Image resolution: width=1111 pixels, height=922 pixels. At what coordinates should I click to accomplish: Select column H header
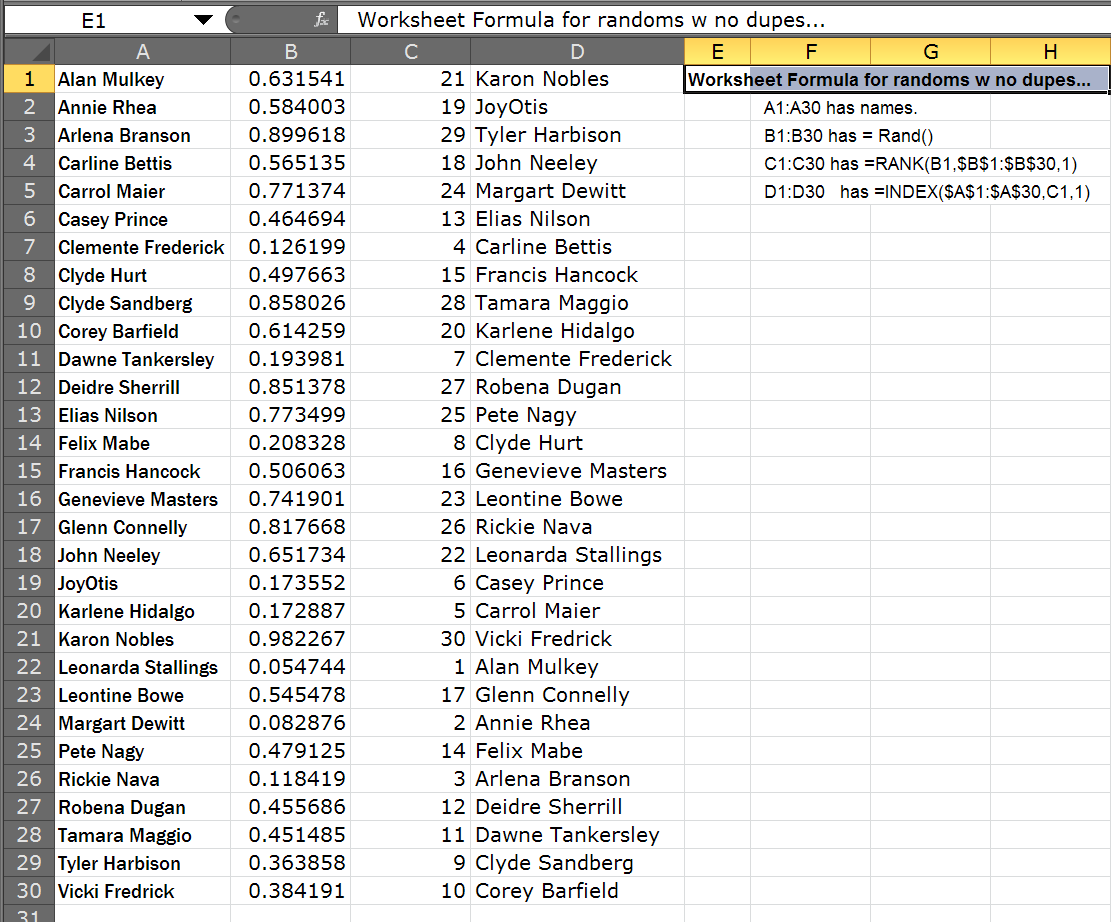1050,52
